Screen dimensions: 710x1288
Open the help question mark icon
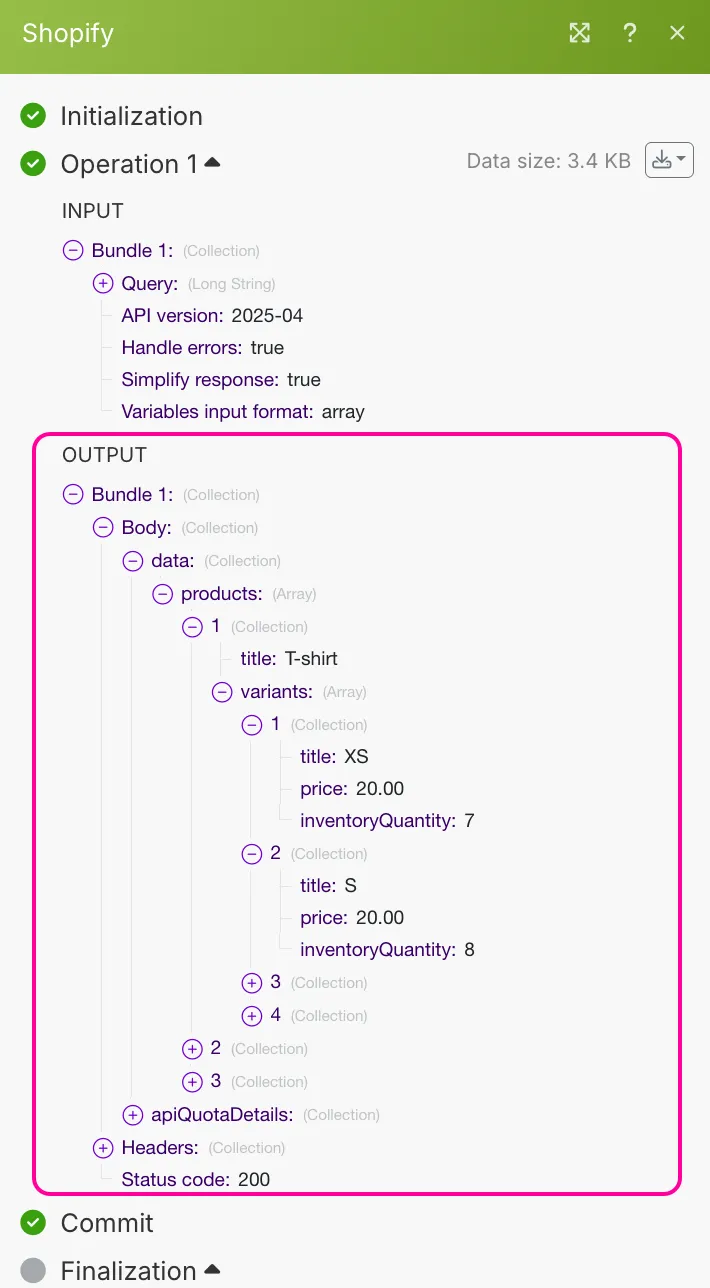629,33
